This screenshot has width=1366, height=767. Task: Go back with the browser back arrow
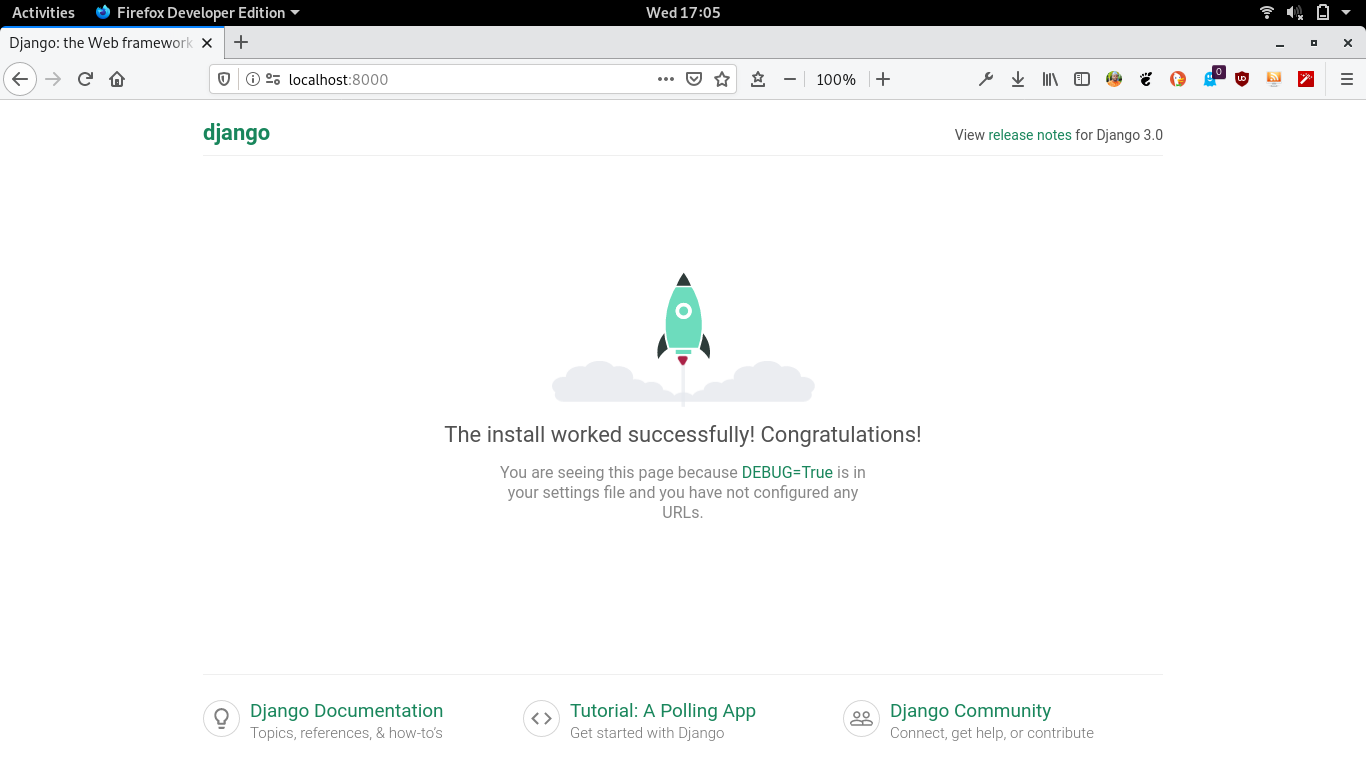(x=20, y=79)
